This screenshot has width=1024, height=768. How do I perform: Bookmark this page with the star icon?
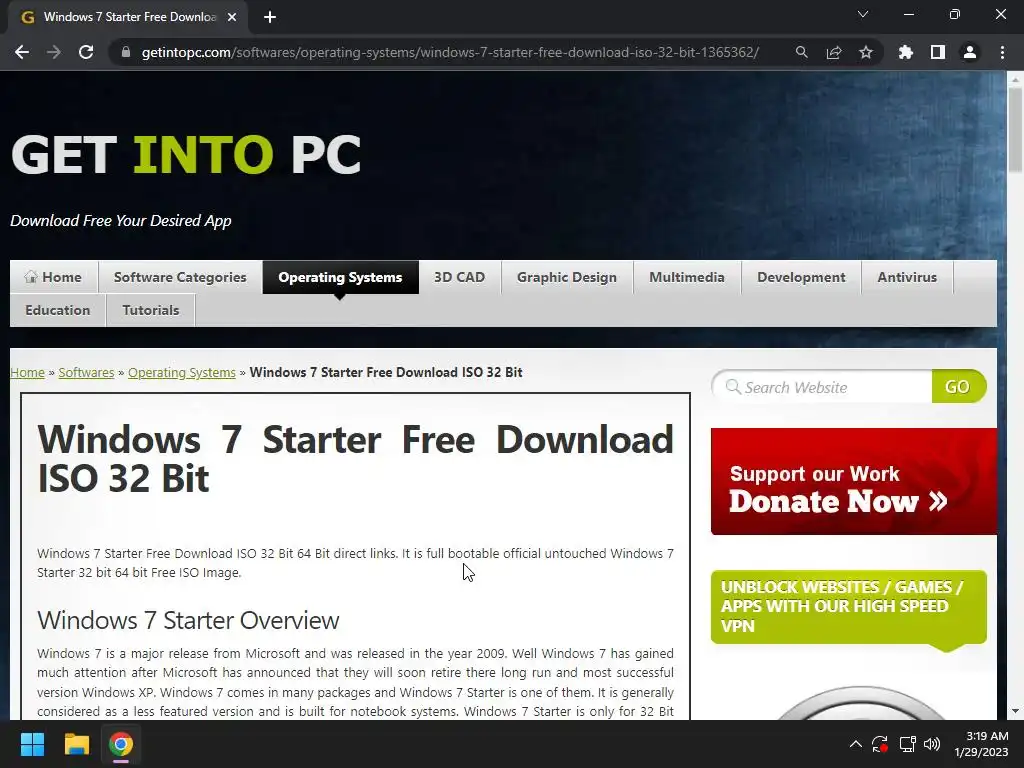866,52
